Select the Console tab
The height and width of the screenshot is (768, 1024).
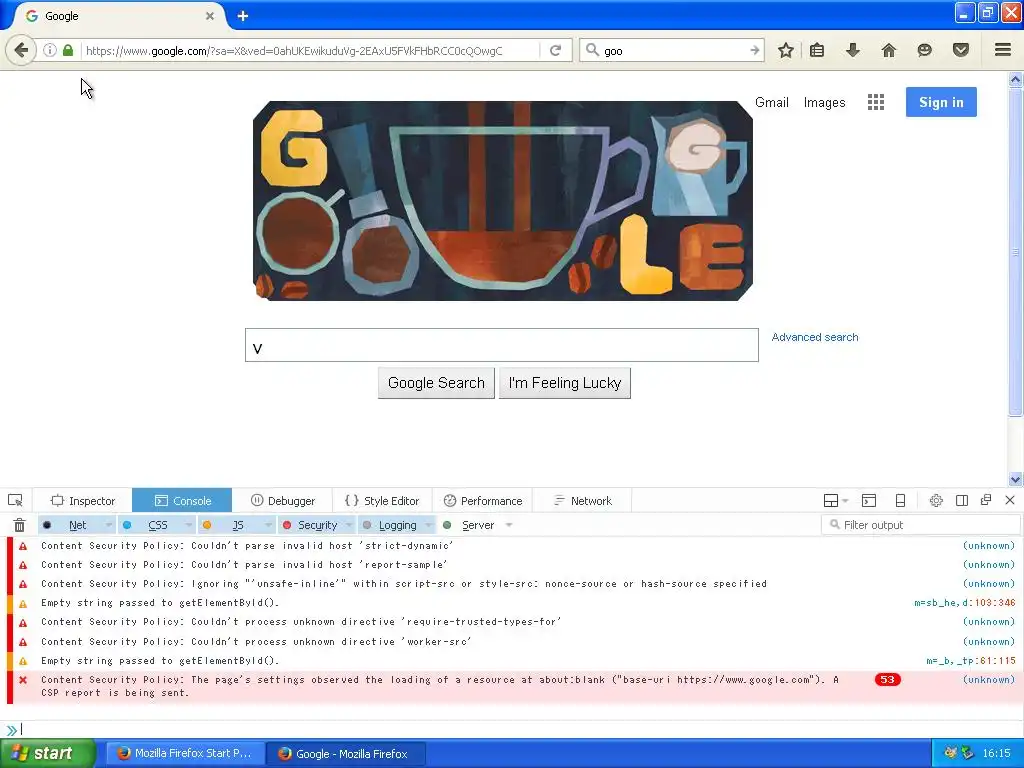(182, 501)
